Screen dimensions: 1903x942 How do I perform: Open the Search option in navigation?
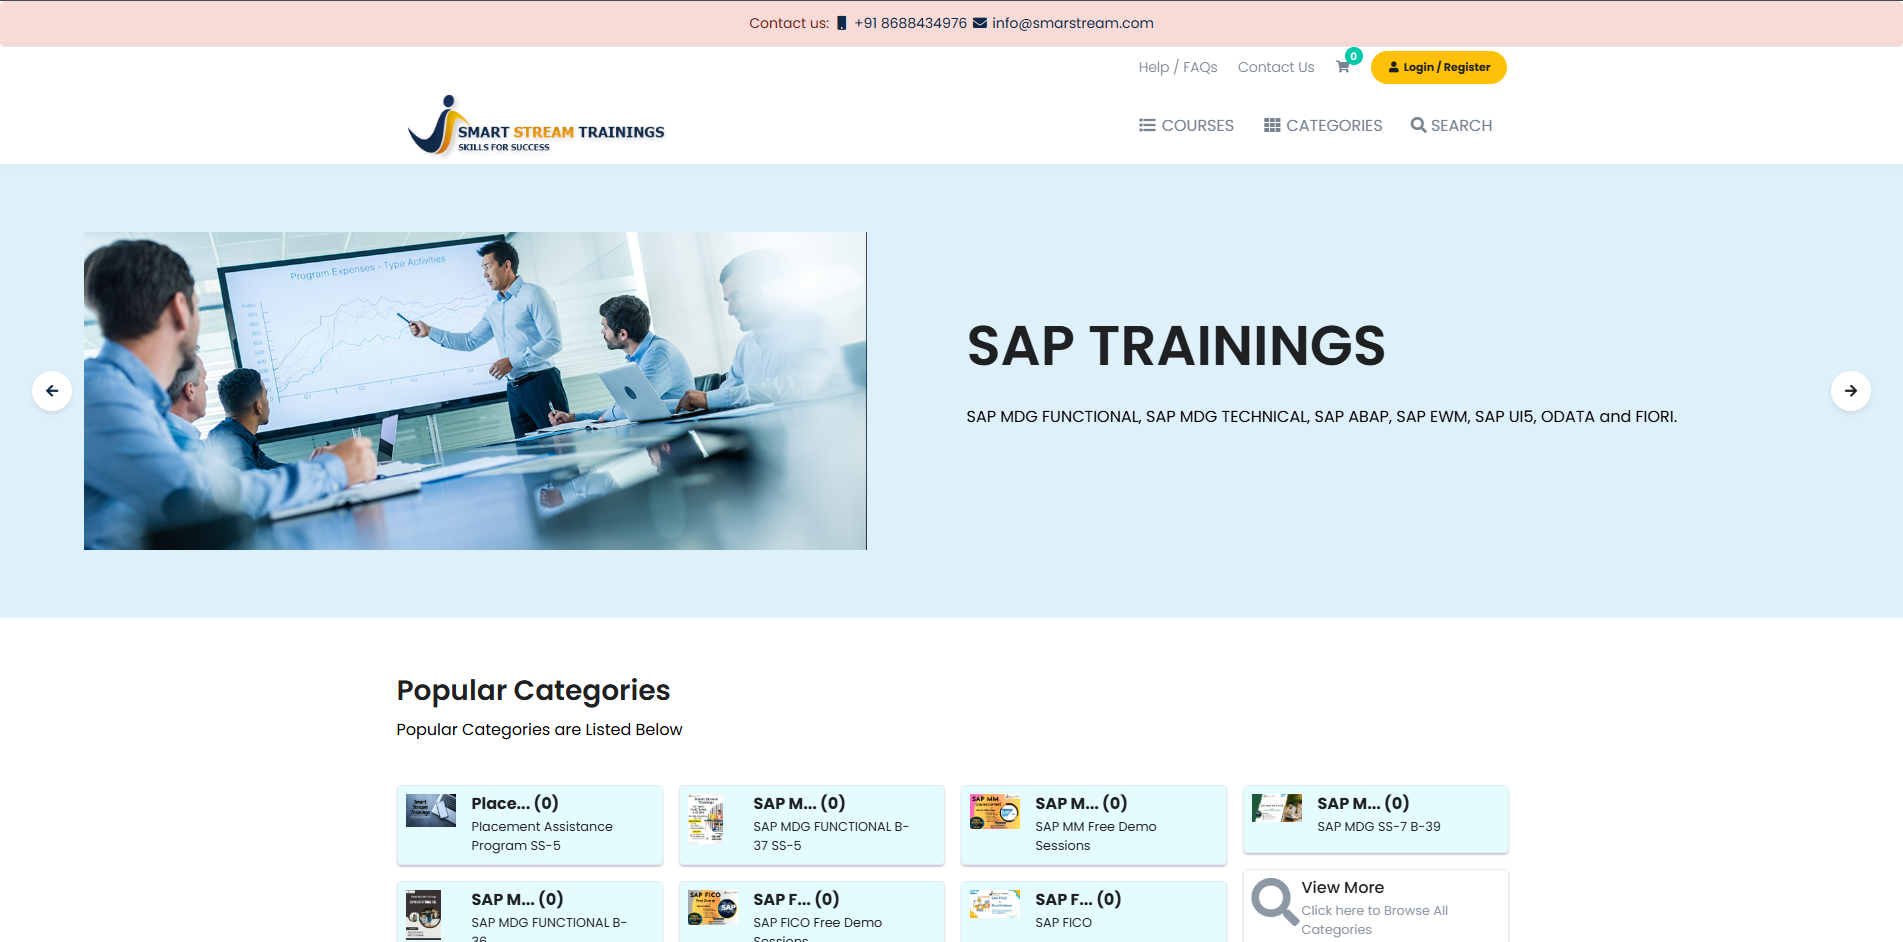[1451, 126]
